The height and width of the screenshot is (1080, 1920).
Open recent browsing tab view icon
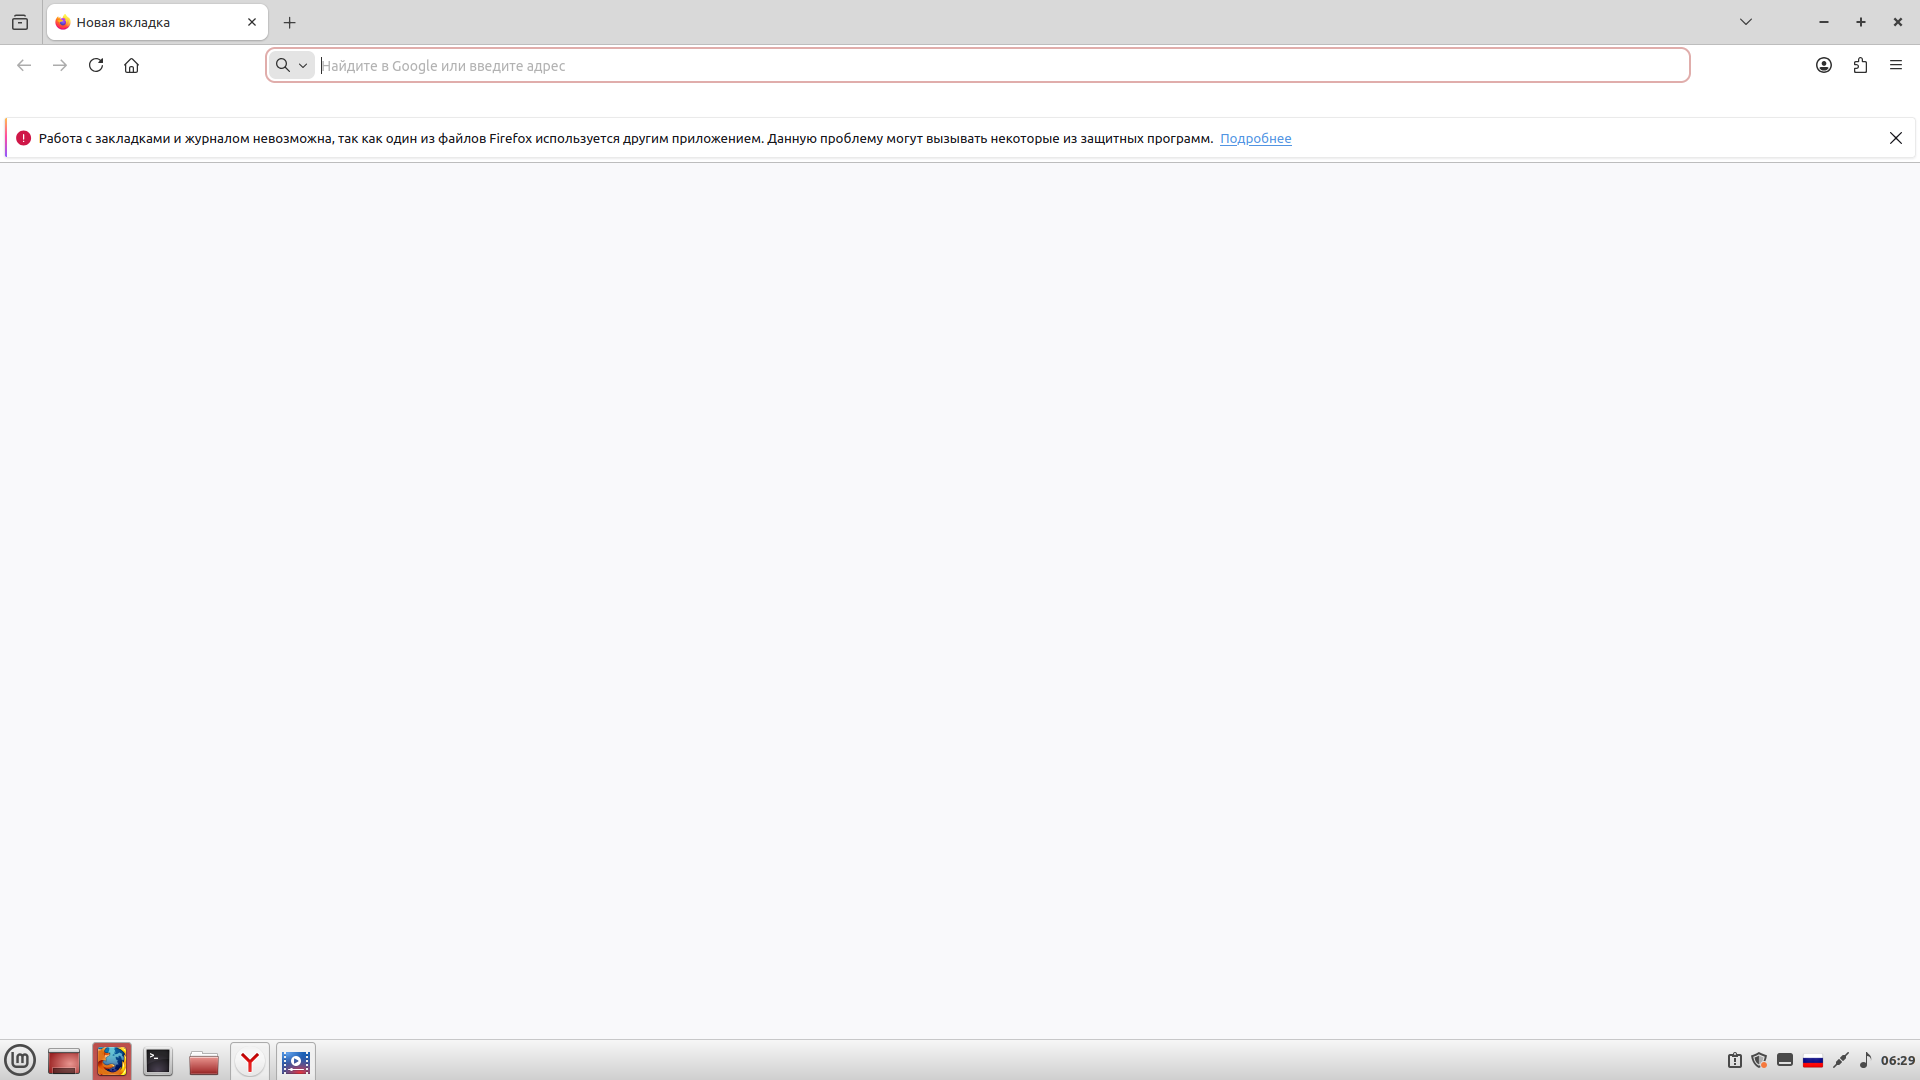coord(20,22)
